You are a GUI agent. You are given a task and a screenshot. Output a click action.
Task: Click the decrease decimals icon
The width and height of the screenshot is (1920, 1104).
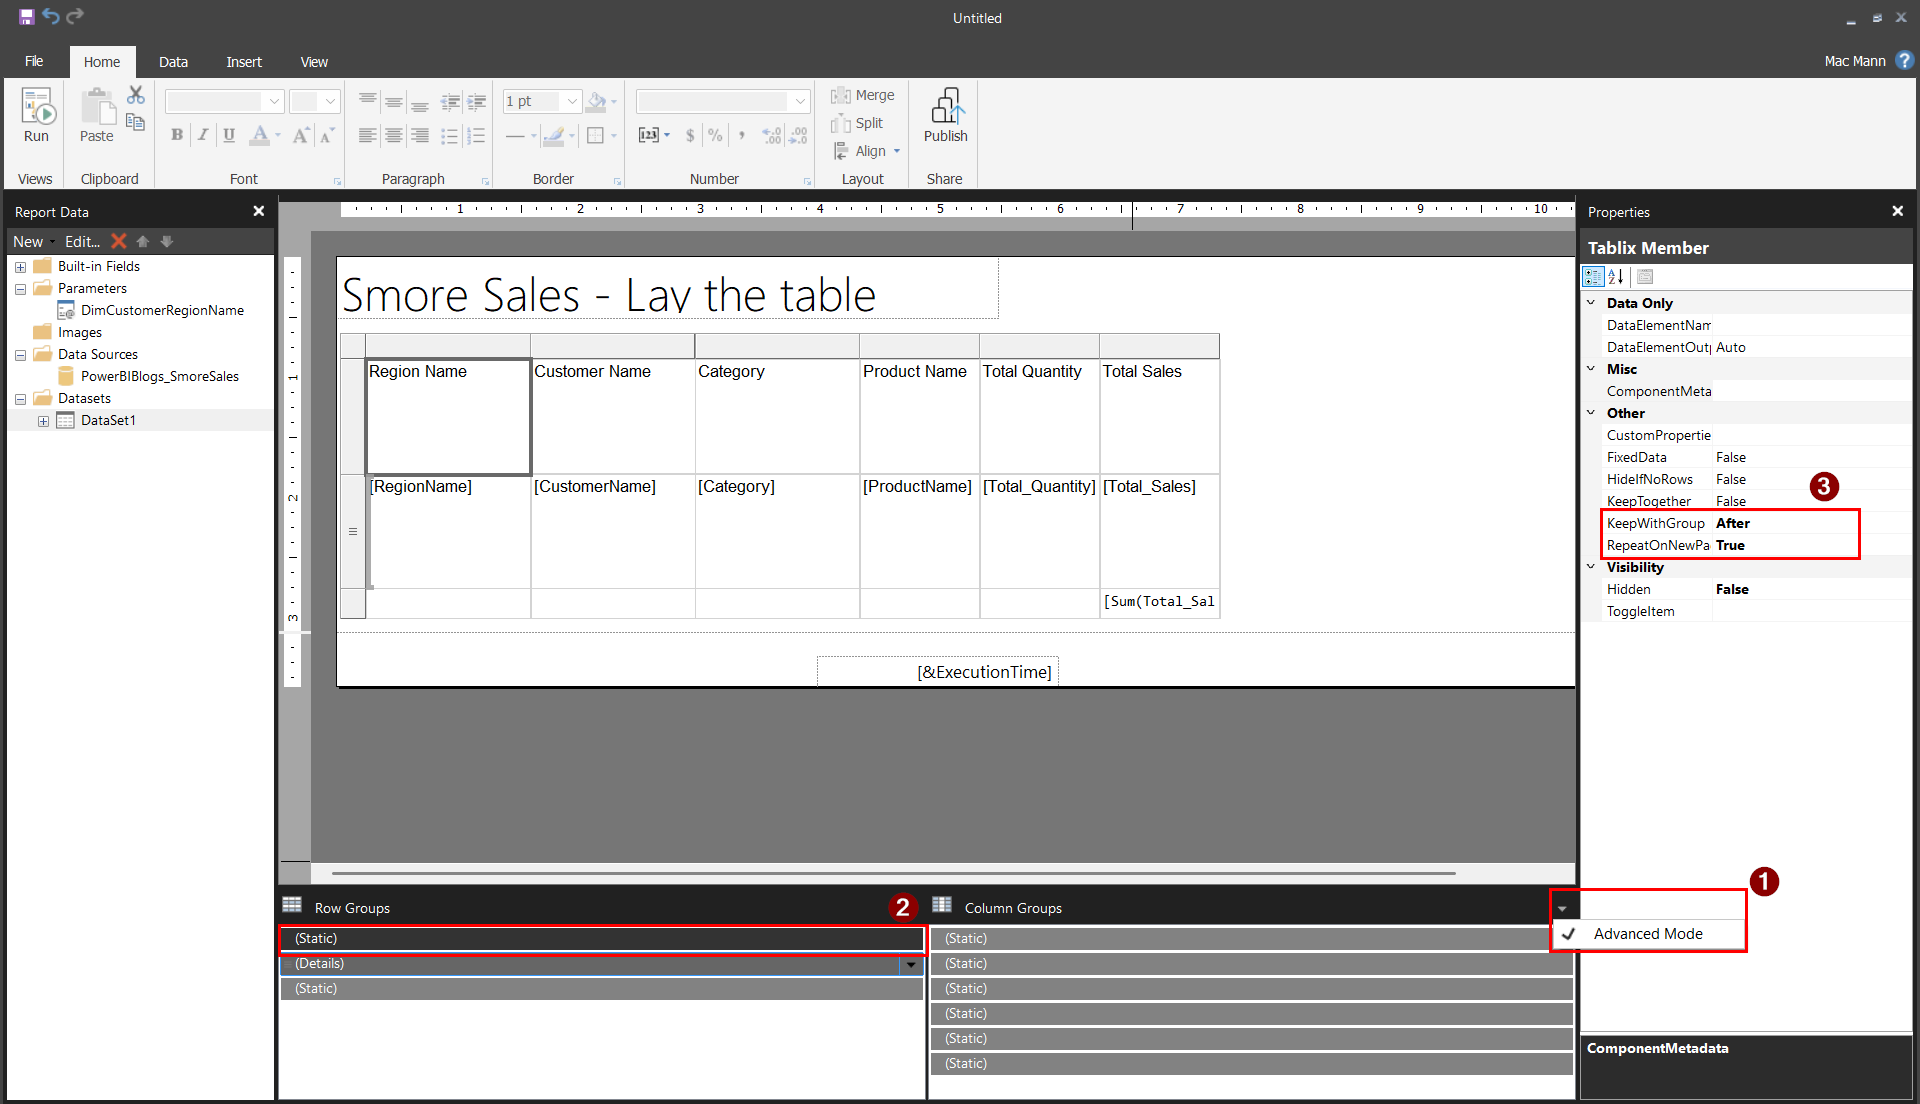point(798,135)
